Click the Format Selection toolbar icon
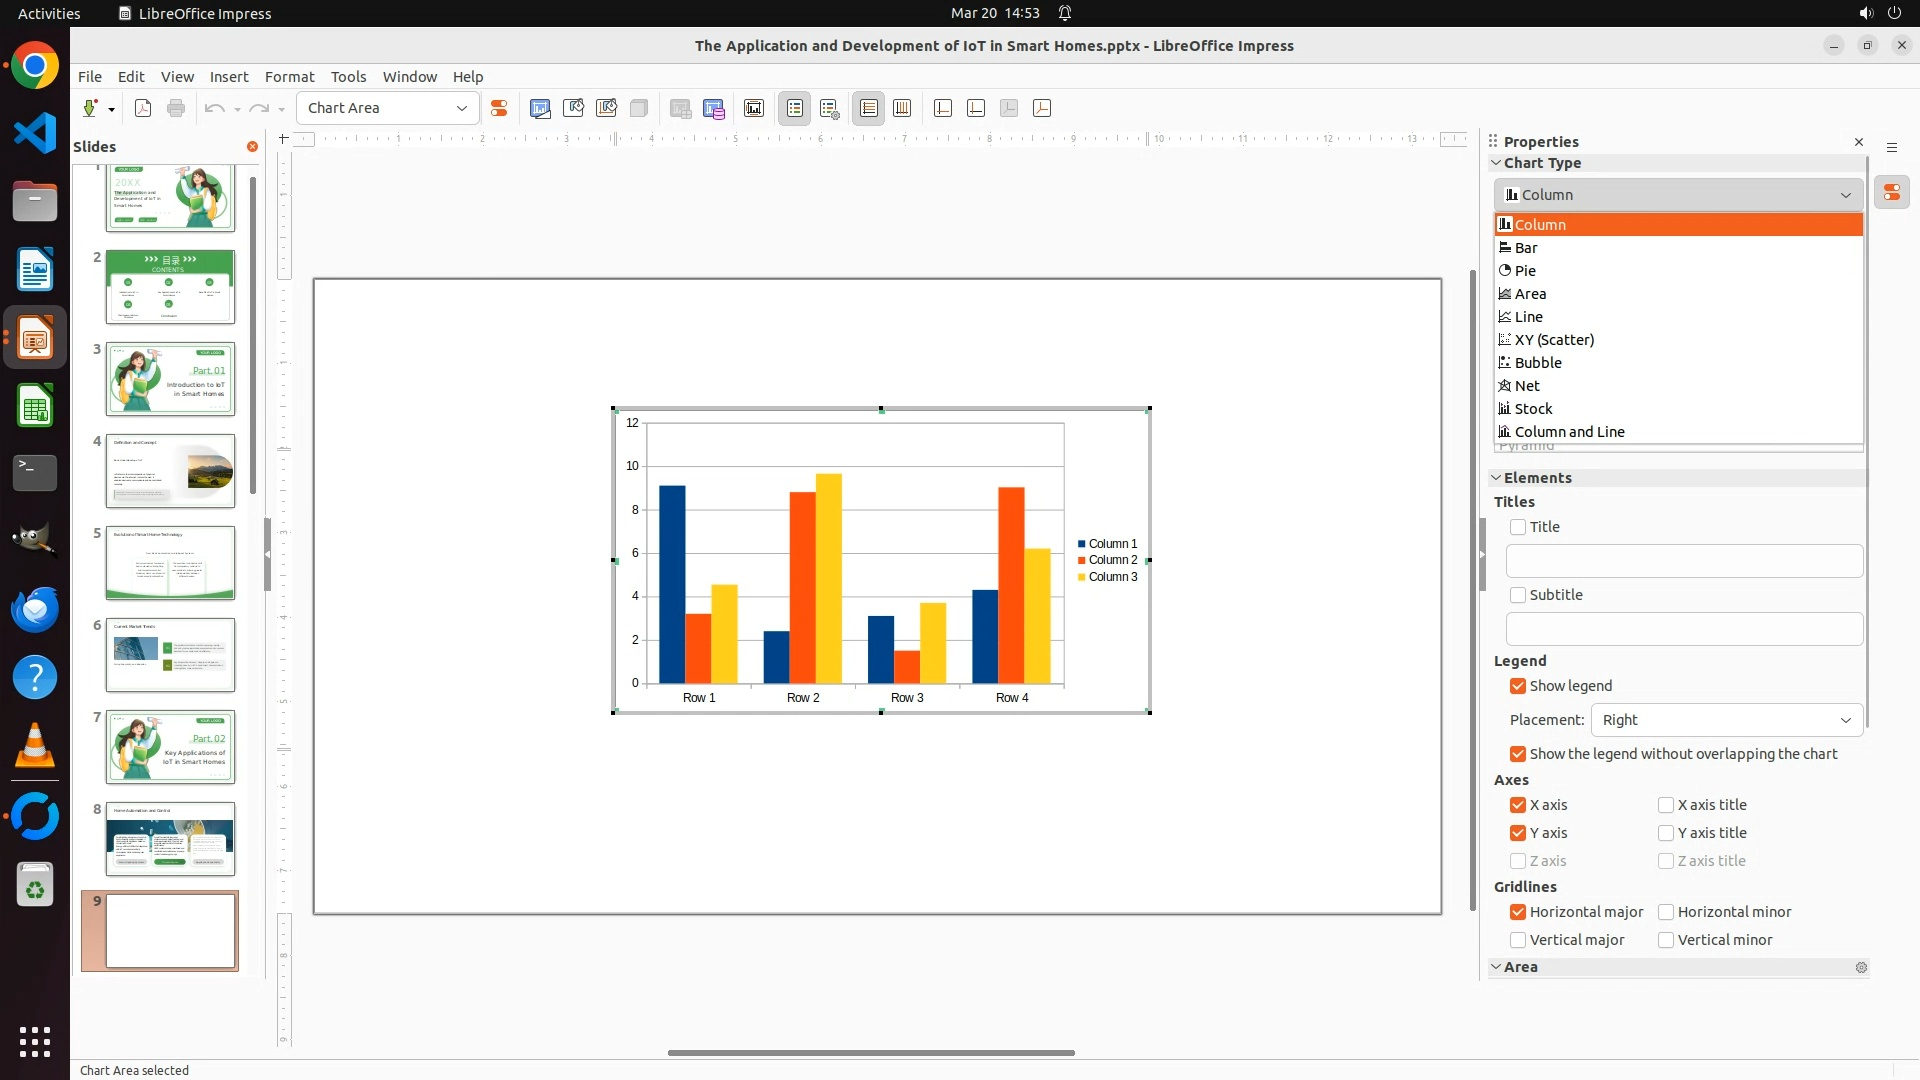This screenshot has width=1920, height=1080. [499, 108]
